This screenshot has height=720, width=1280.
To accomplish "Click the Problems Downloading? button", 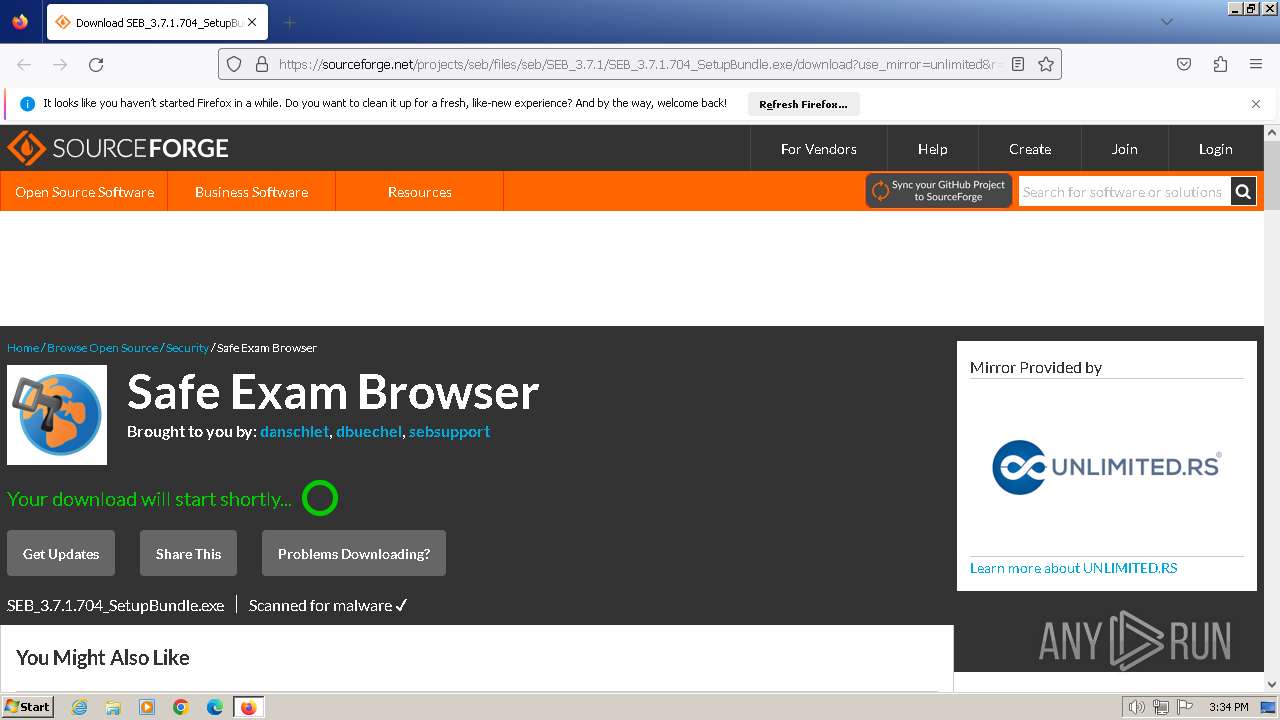I will [x=354, y=554].
